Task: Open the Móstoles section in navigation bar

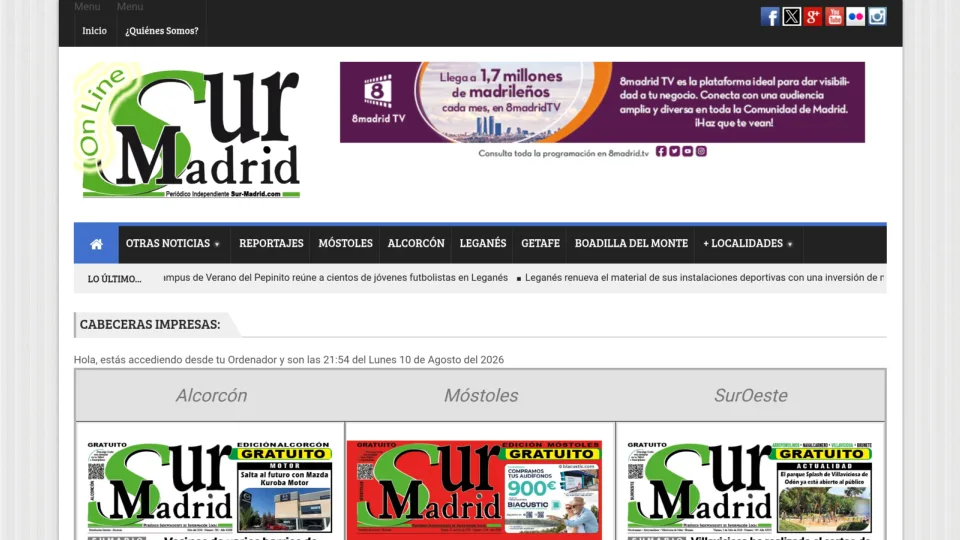Action: [x=345, y=244]
